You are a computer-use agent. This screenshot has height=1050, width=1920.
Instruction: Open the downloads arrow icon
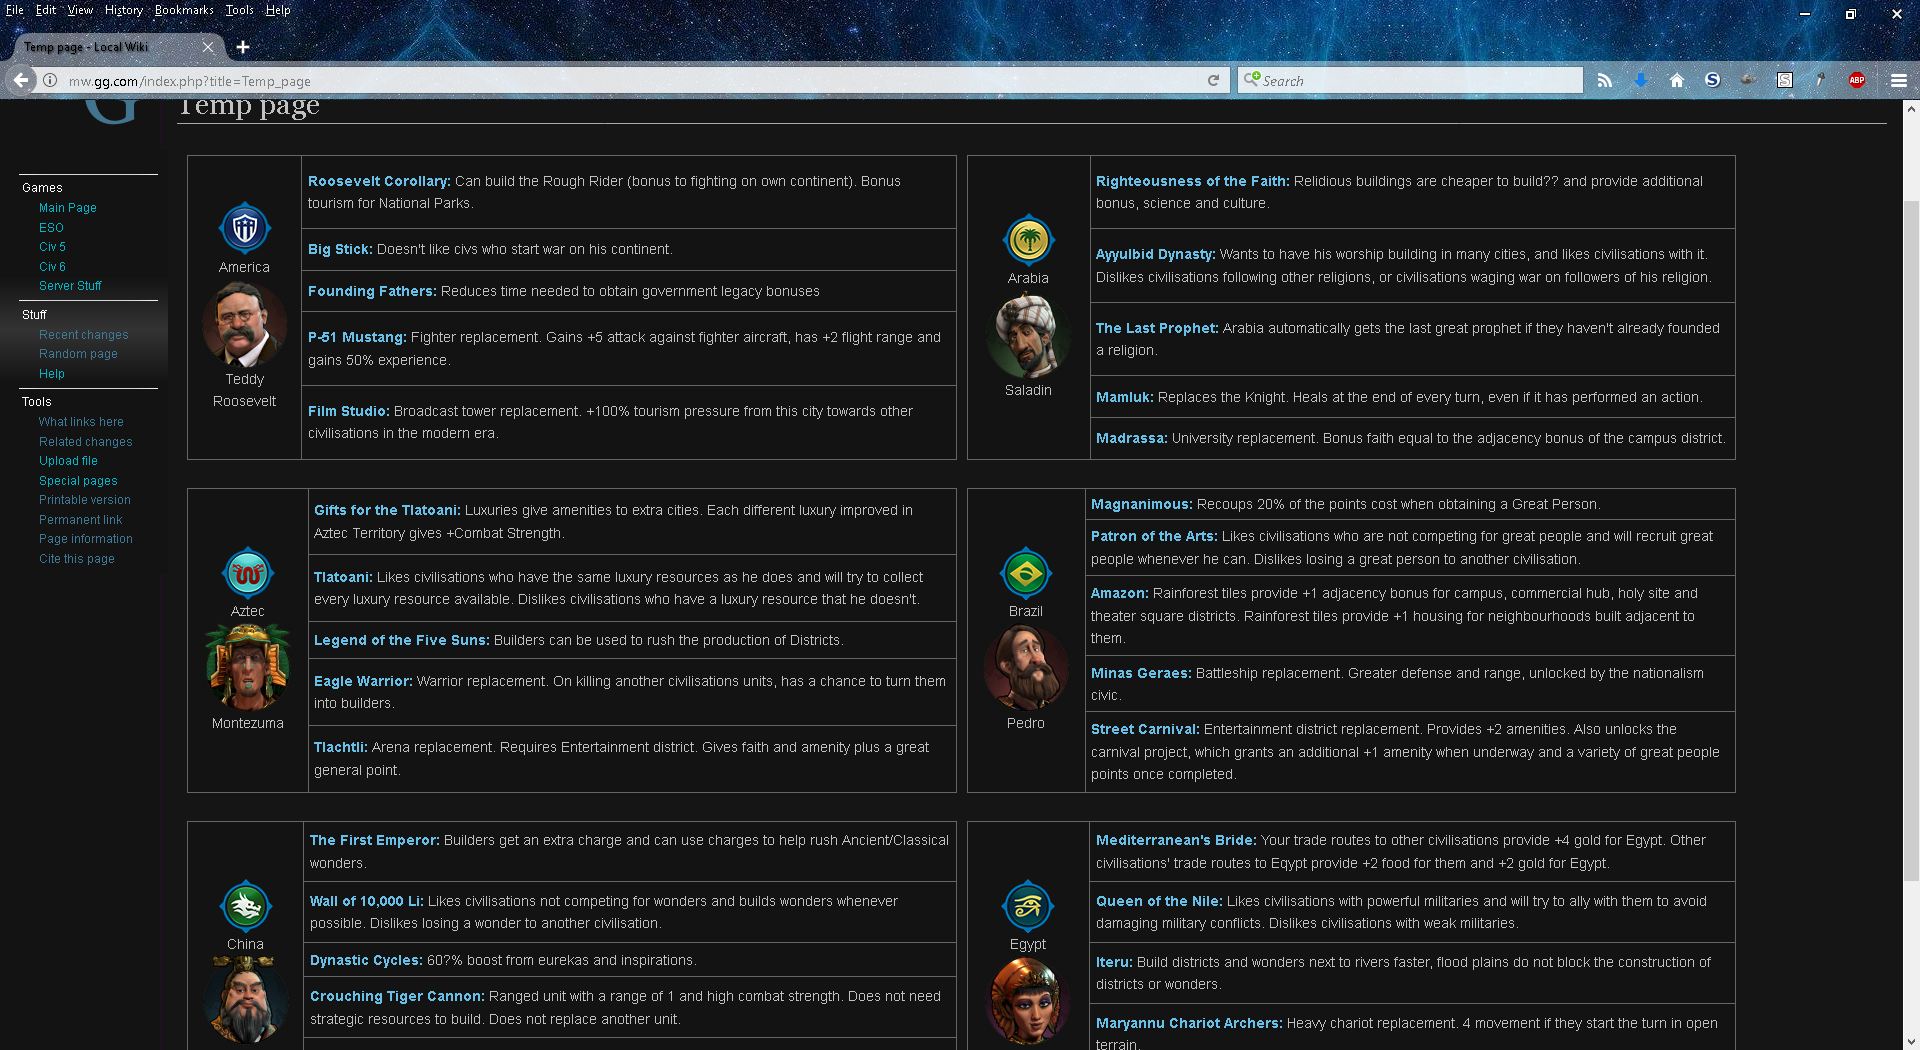coord(1640,81)
